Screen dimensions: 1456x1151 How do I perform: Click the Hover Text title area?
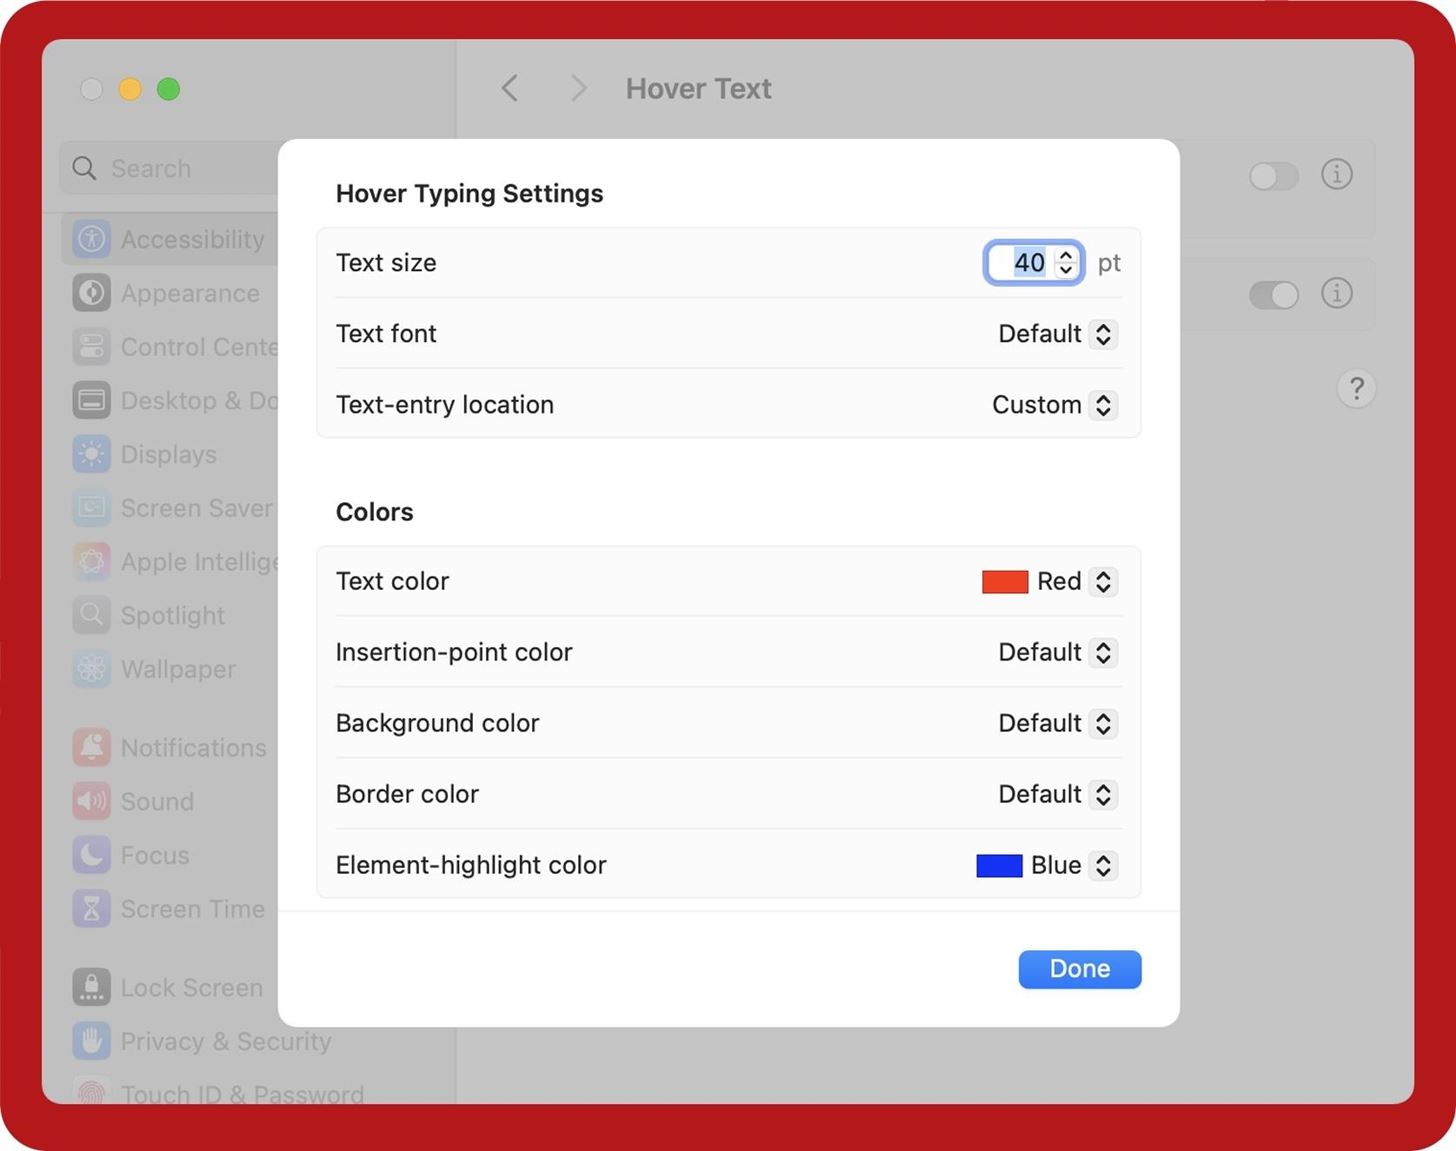click(x=698, y=88)
